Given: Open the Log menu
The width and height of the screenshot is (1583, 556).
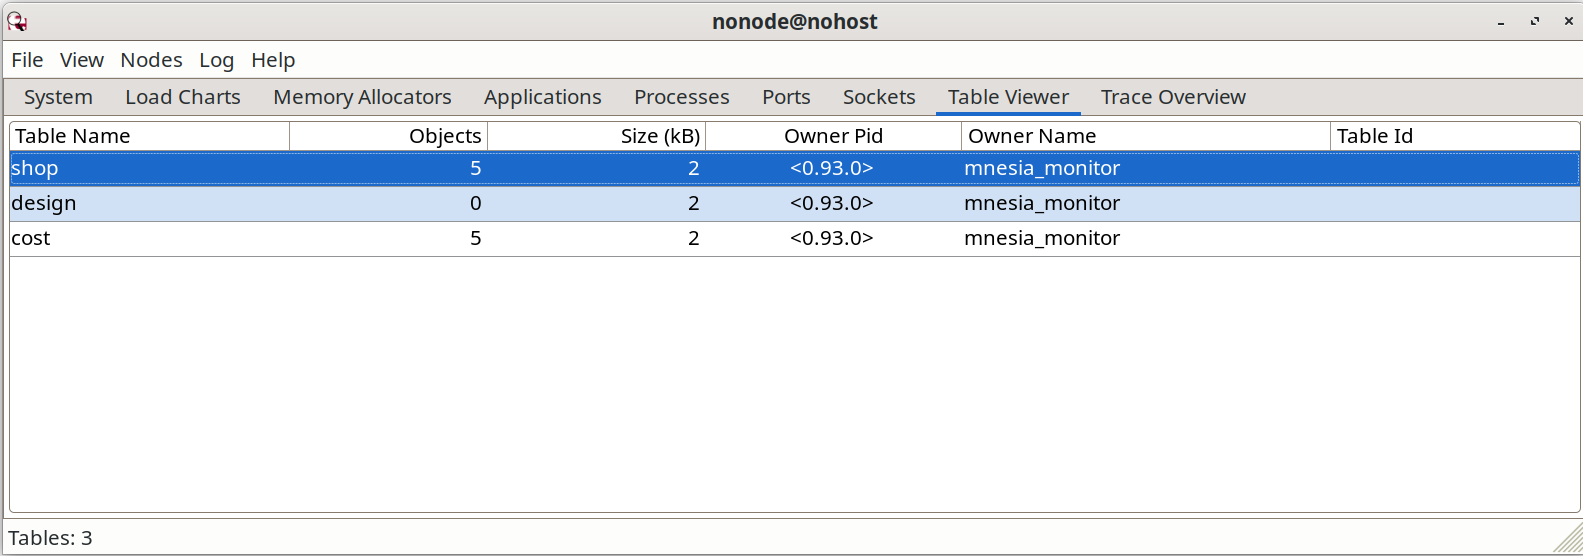Looking at the screenshot, I should tap(216, 60).
